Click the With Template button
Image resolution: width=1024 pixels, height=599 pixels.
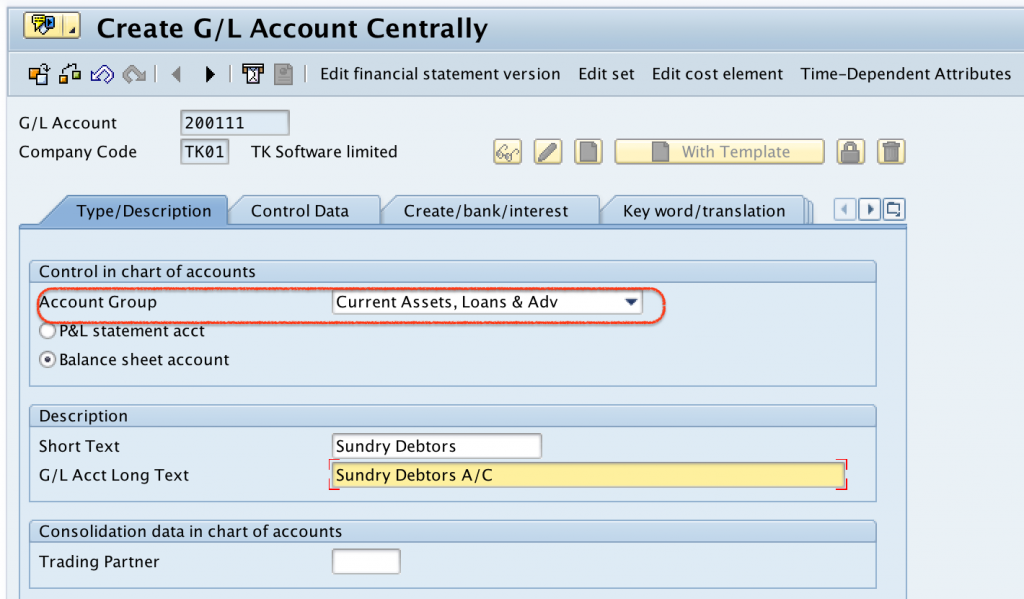pyautogui.click(x=719, y=152)
